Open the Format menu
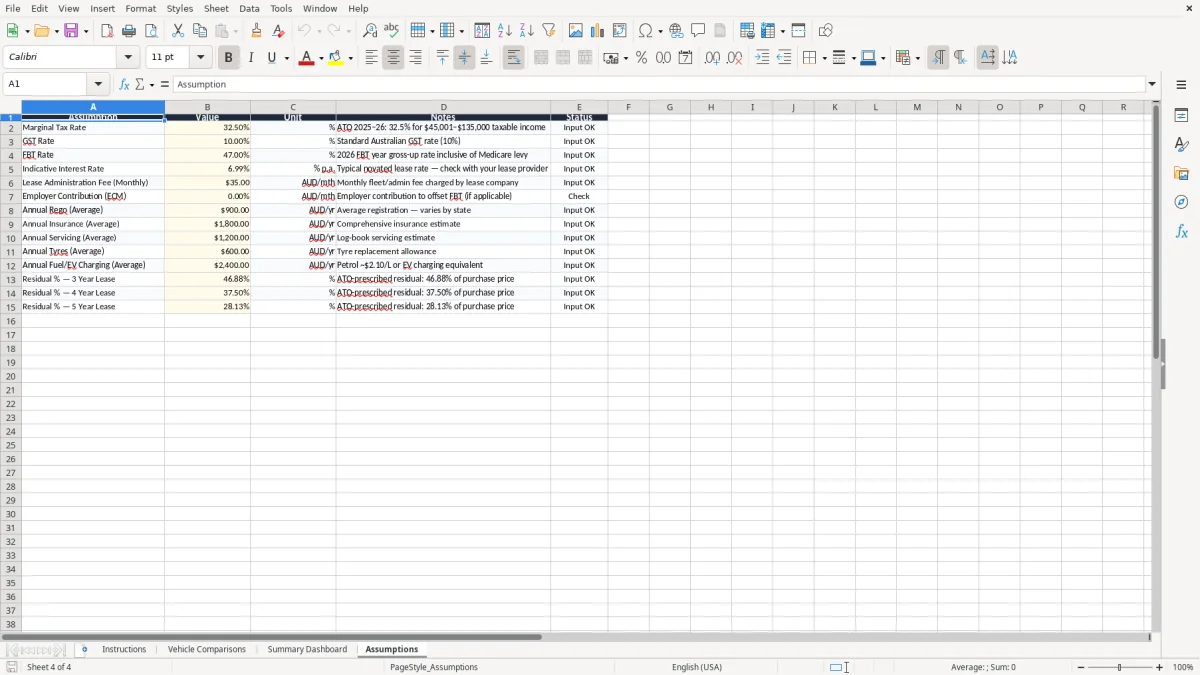The height and width of the screenshot is (675, 1200). [x=141, y=8]
